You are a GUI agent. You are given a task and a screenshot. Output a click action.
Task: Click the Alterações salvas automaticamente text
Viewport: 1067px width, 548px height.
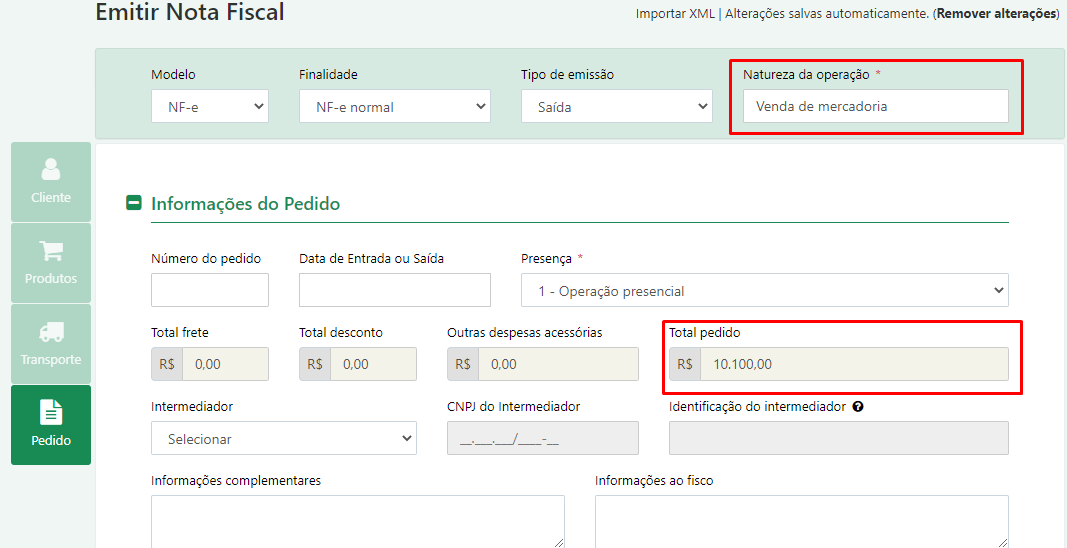pos(827,14)
